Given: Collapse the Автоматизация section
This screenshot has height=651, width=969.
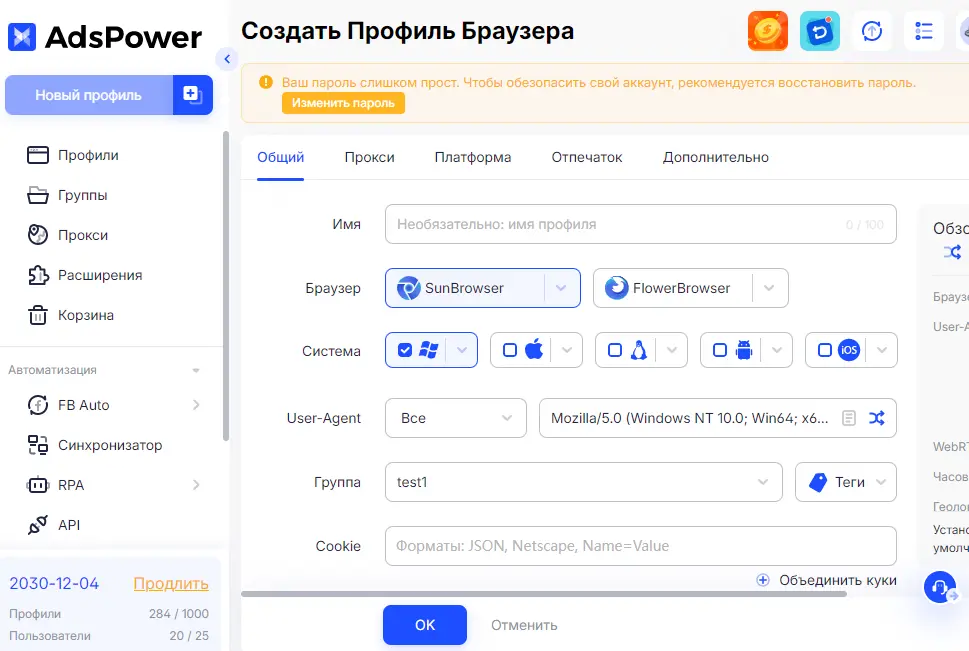Looking at the screenshot, I should point(195,370).
